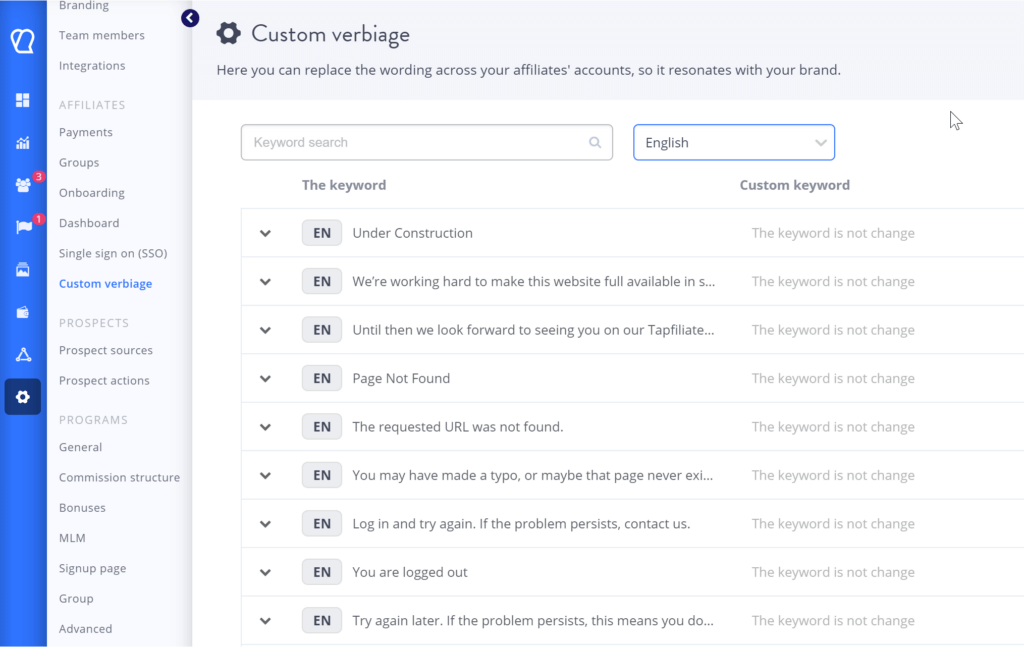Go to the Custom verbiage menu item
Viewport: 1024px width, 647px height.
pos(105,283)
